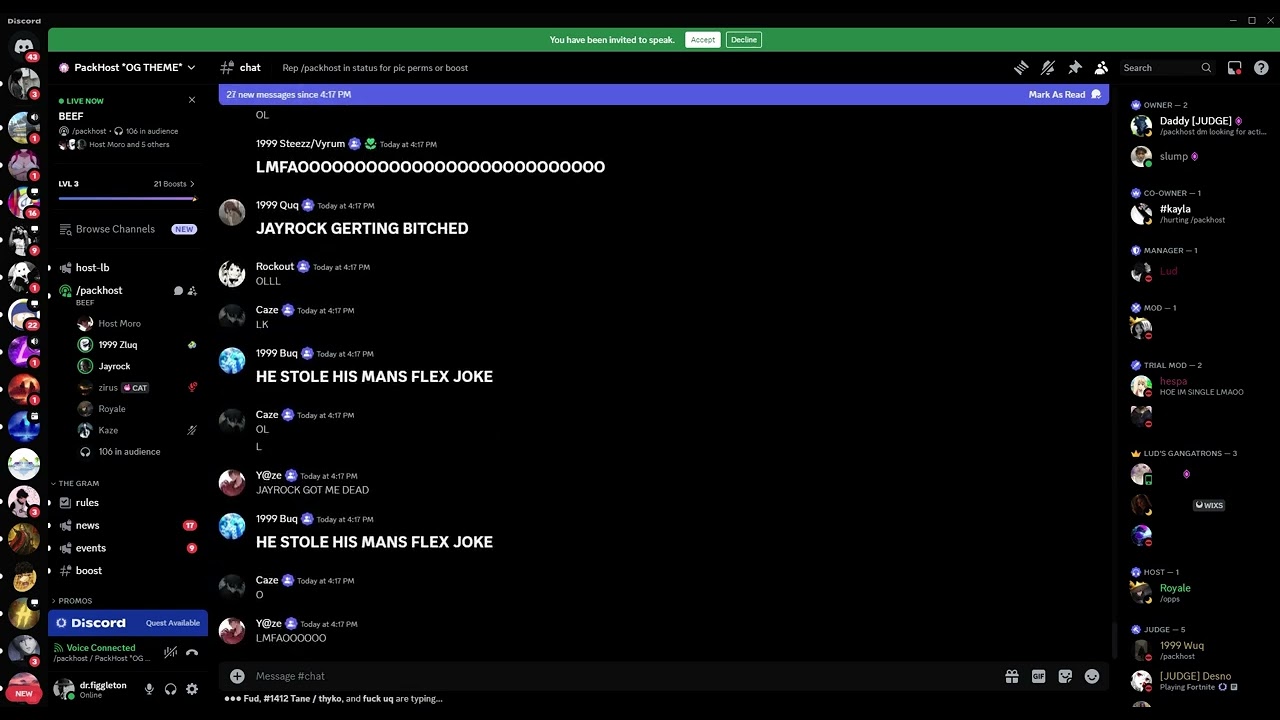This screenshot has width=1280, height=720.
Task: Open server icon with 22 badge
Action: pyautogui.click(x=23, y=314)
